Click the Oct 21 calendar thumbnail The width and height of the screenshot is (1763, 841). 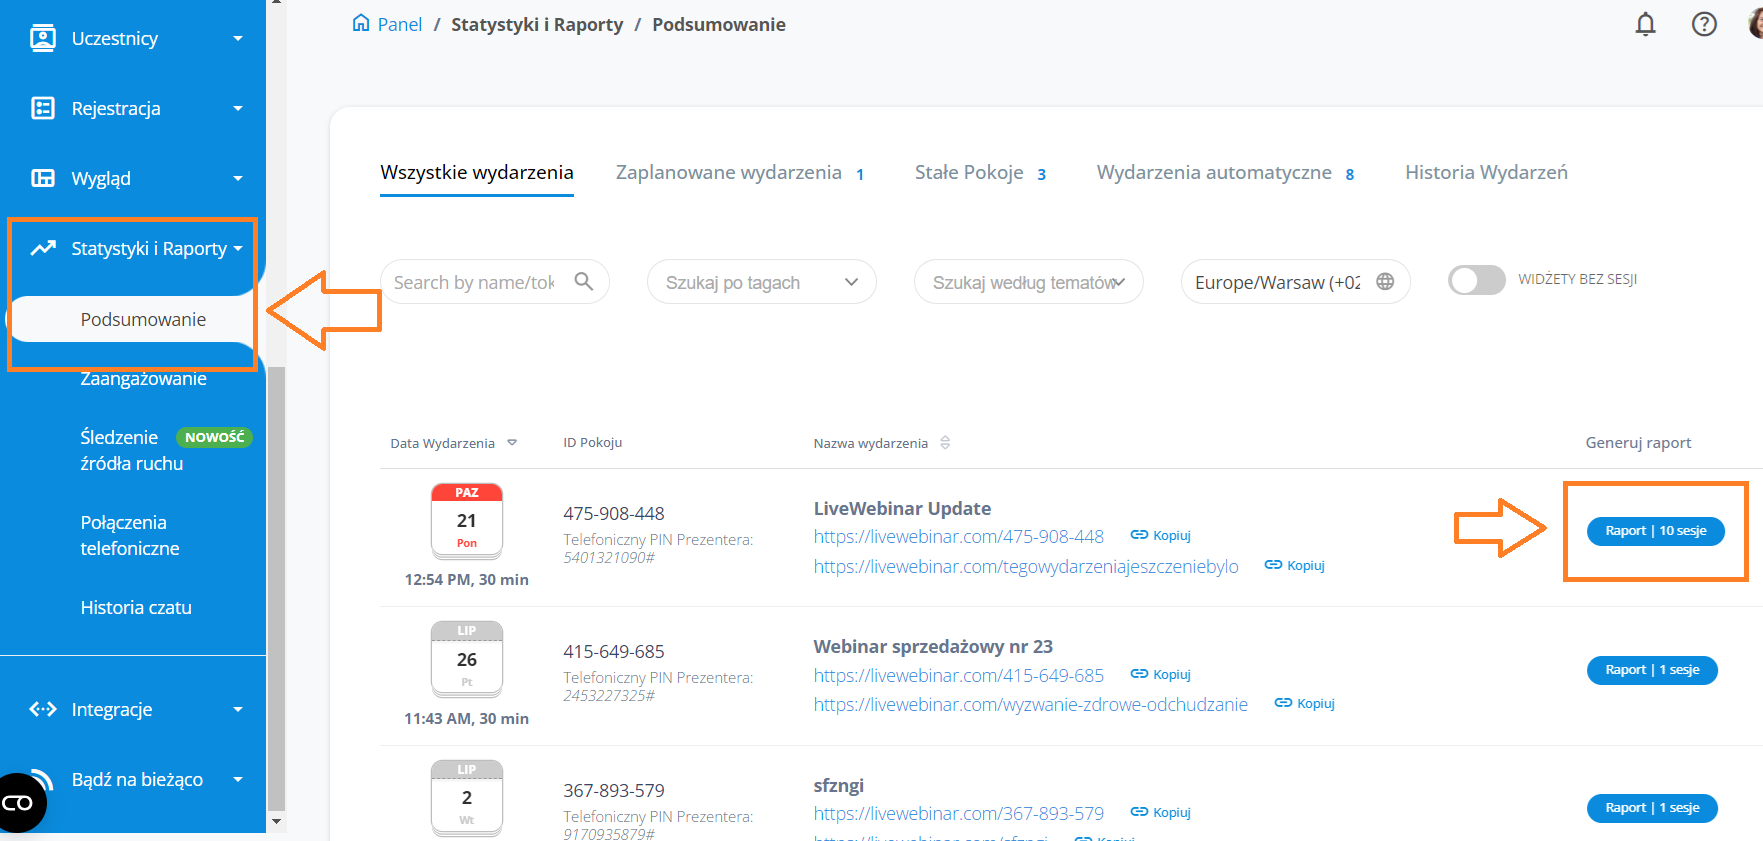click(466, 521)
